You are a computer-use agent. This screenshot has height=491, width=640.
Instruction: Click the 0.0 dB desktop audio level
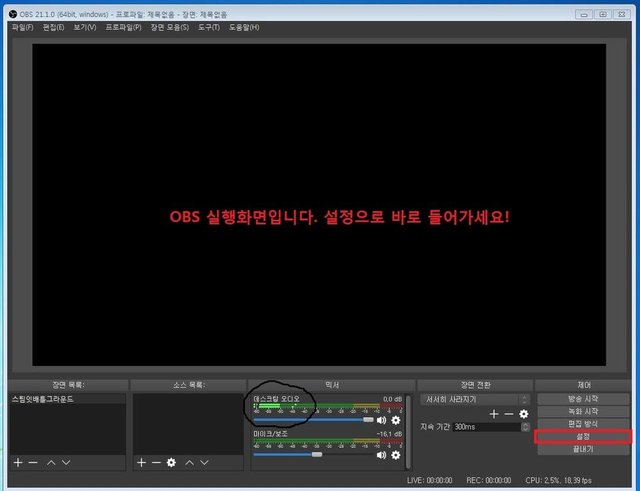pos(392,399)
